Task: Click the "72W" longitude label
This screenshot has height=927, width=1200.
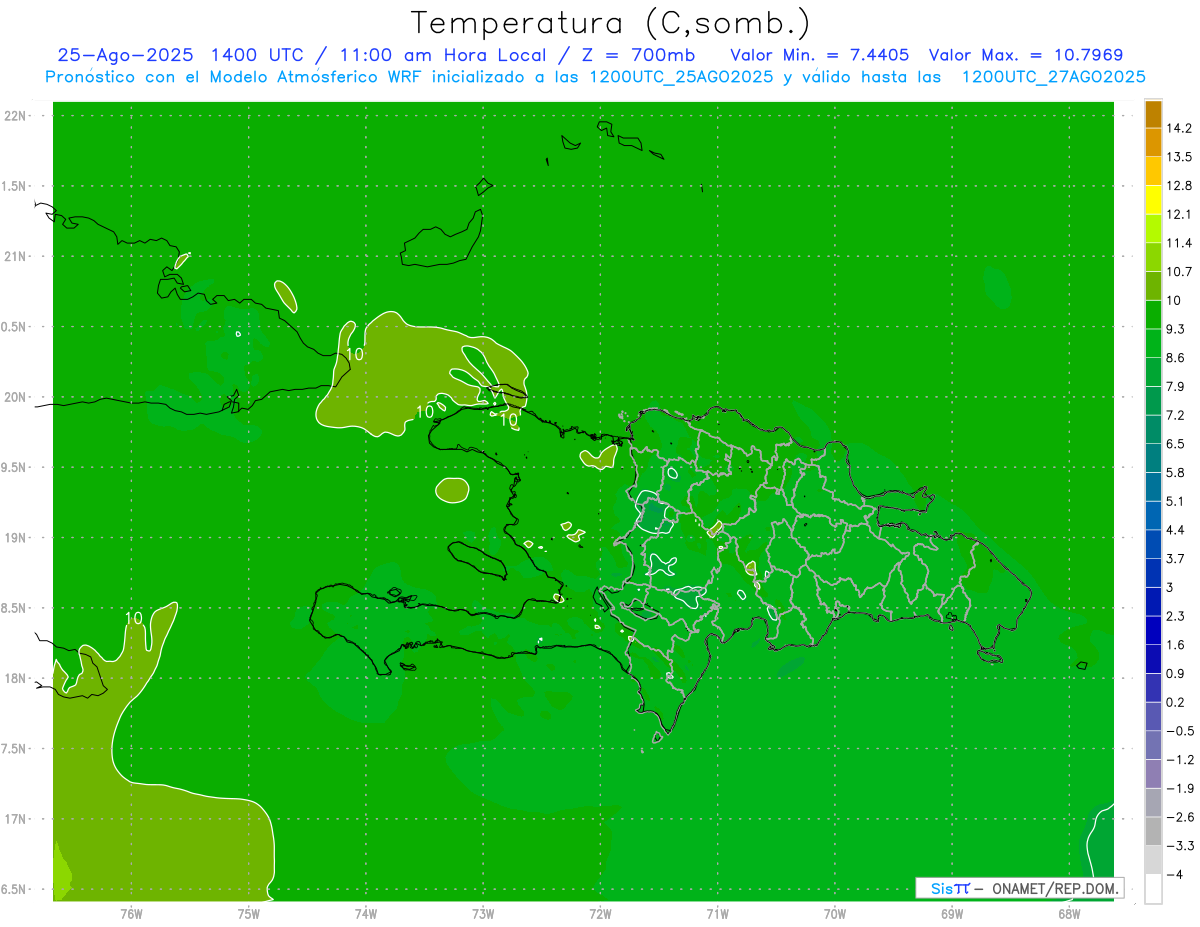Action: click(x=600, y=913)
